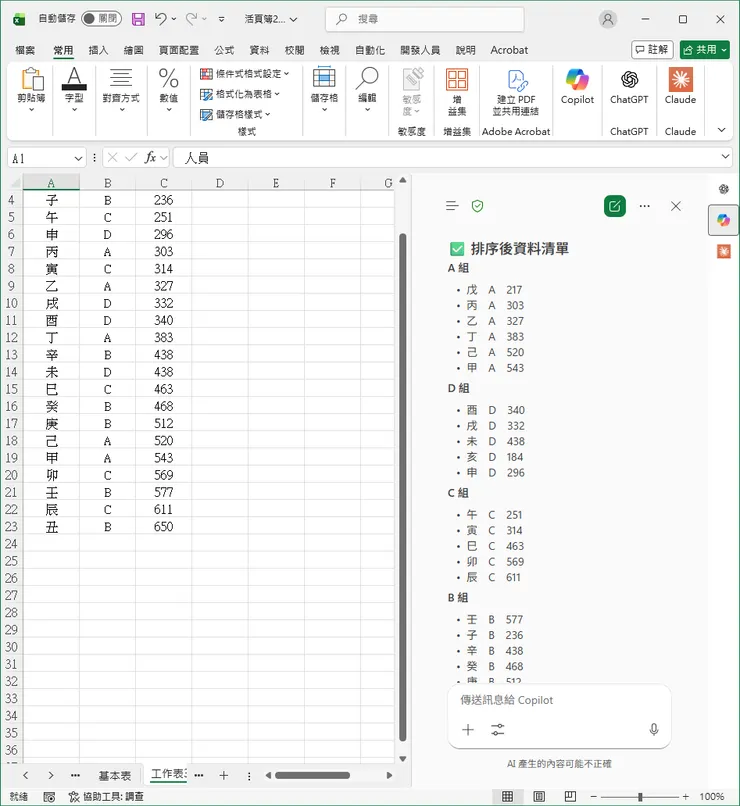Image resolution: width=740 pixels, height=806 pixels.
Task: Click next sheet navigation arrow
Action: (50, 776)
